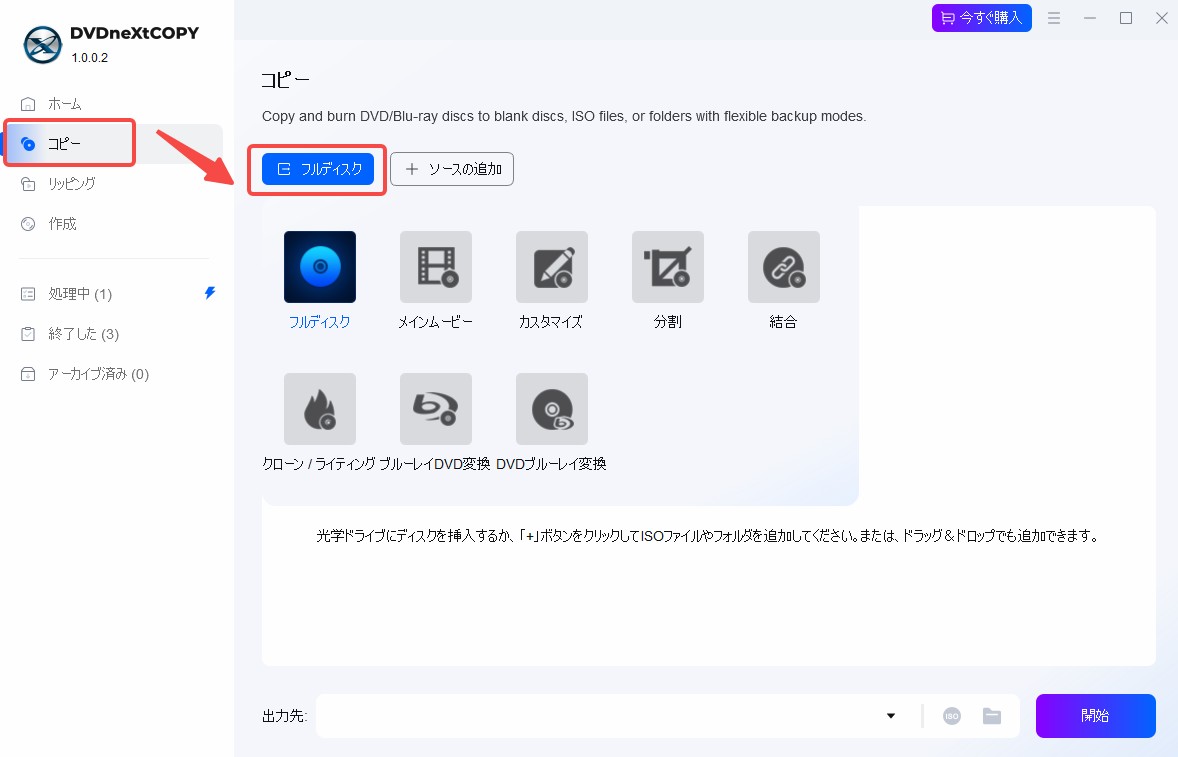Click the コピー page heading
The height and width of the screenshot is (757, 1178).
(285, 80)
